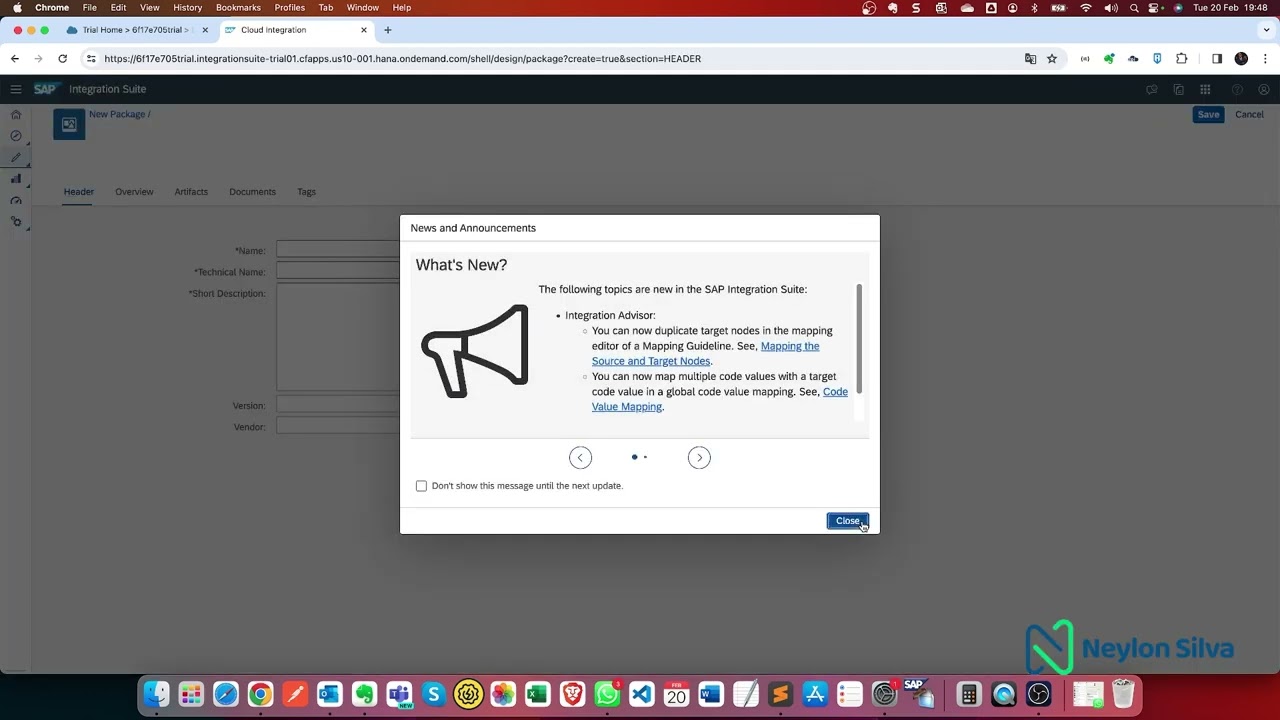Viewport: 1280px width, 720px height.
Task: Open Microsoft Teams from the Dock
Action: (x=399, y=694)
